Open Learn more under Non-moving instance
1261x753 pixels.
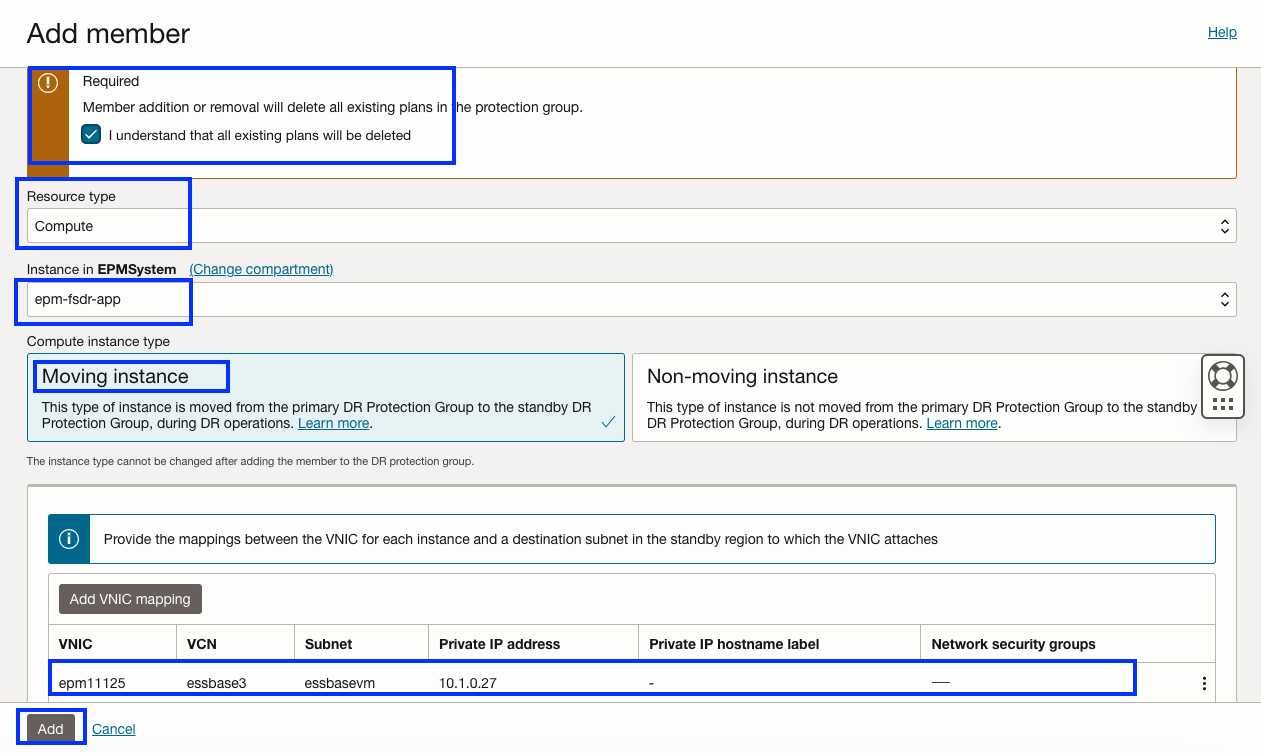[962, 423]
